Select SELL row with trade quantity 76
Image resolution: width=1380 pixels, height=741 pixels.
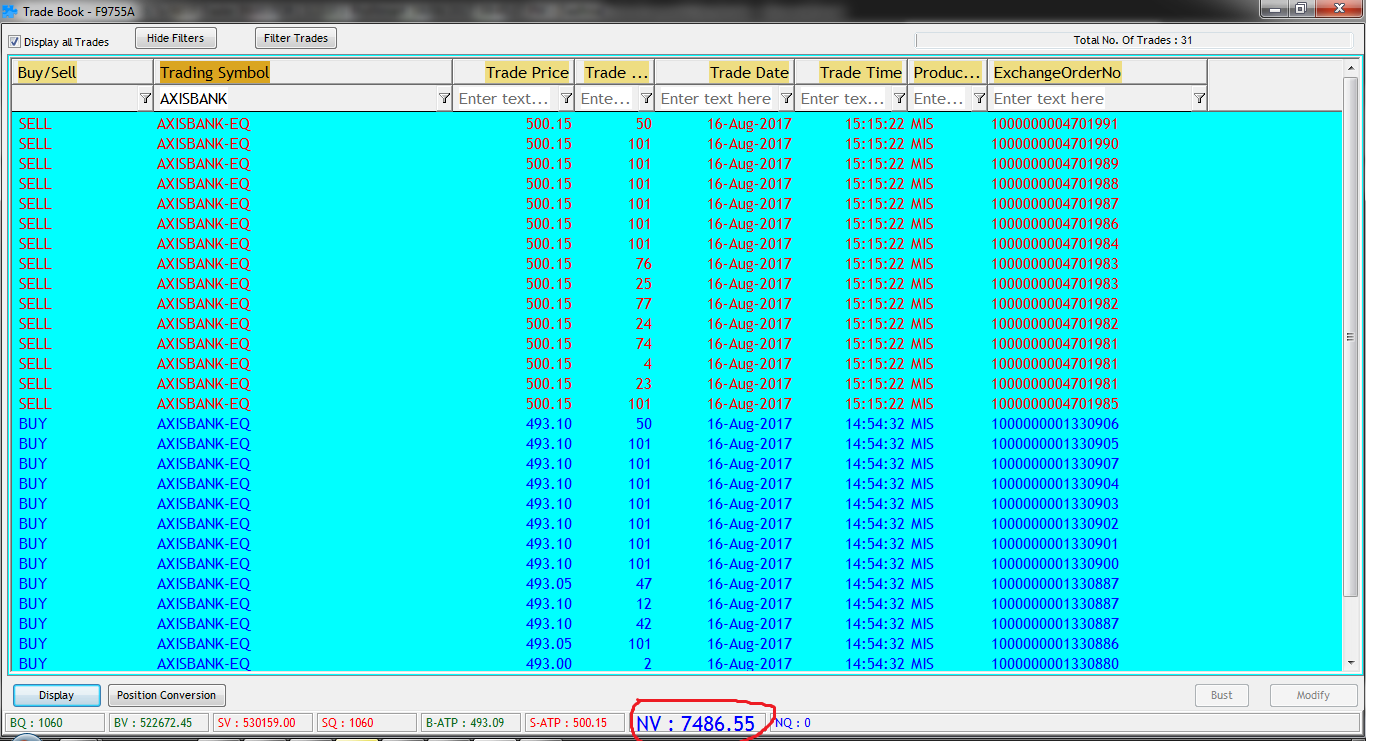676,264
